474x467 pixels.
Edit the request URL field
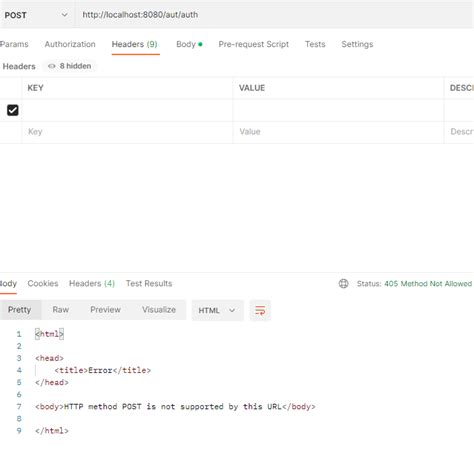pos(274,15)
